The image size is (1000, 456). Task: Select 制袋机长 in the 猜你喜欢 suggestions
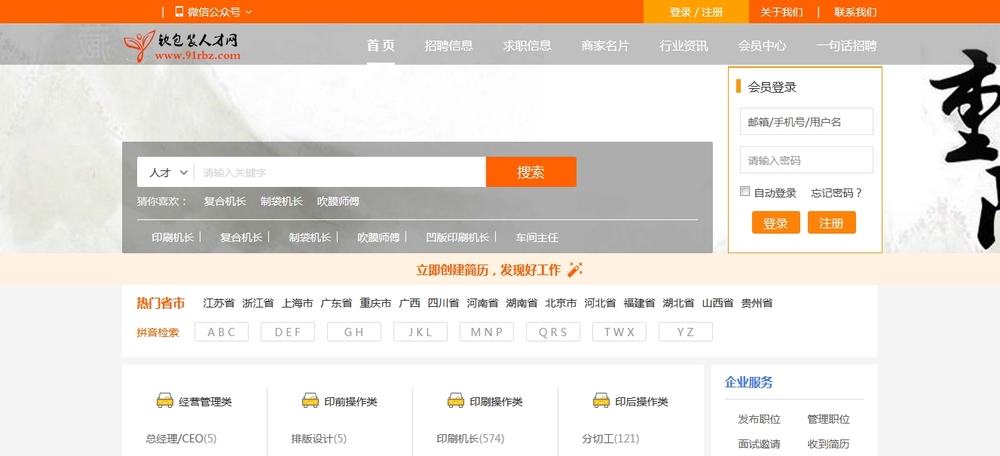tap(281, 202)
